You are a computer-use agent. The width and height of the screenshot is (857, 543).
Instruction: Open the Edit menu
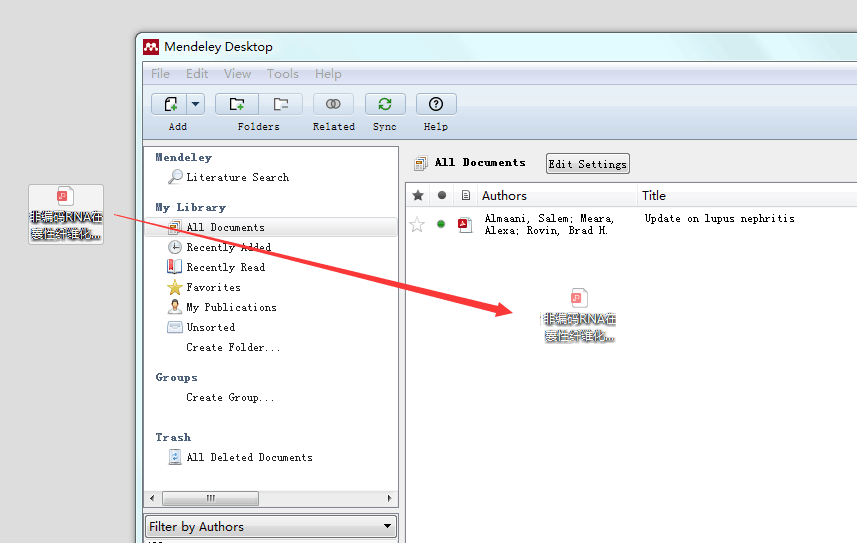pyautogui.click(x=197, y=74)
